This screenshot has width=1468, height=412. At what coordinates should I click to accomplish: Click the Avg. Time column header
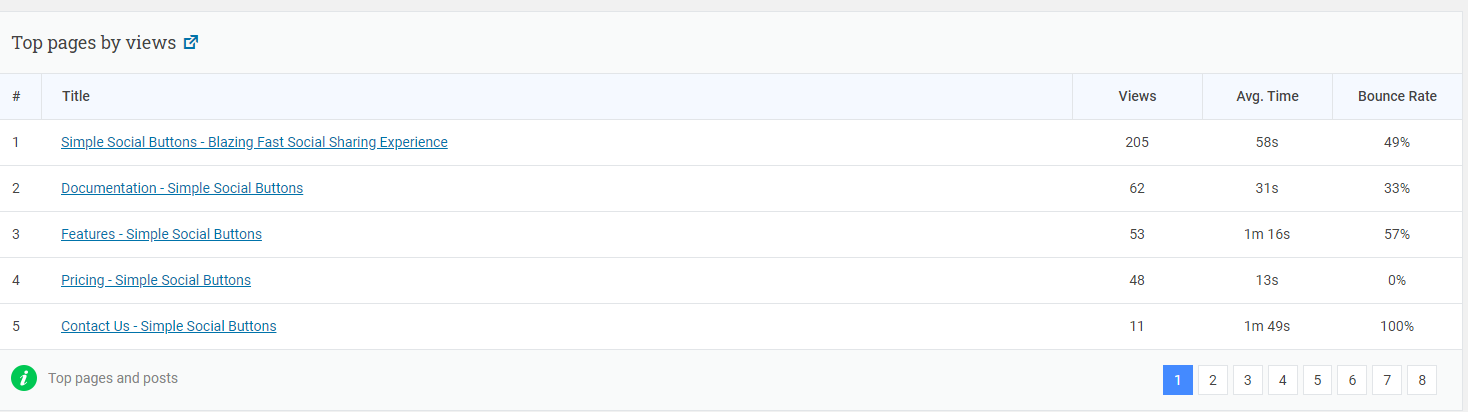(1267, 96)
